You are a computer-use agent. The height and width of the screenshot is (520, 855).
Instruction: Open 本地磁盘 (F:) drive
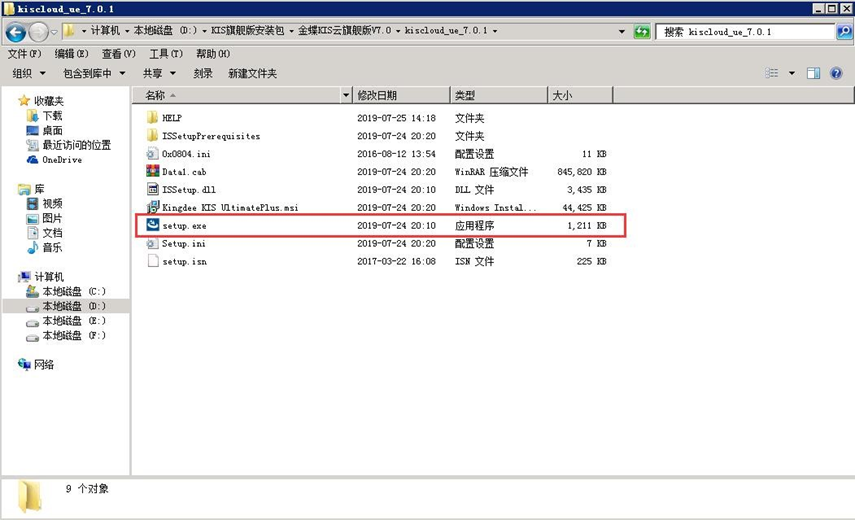pos(74,336)
